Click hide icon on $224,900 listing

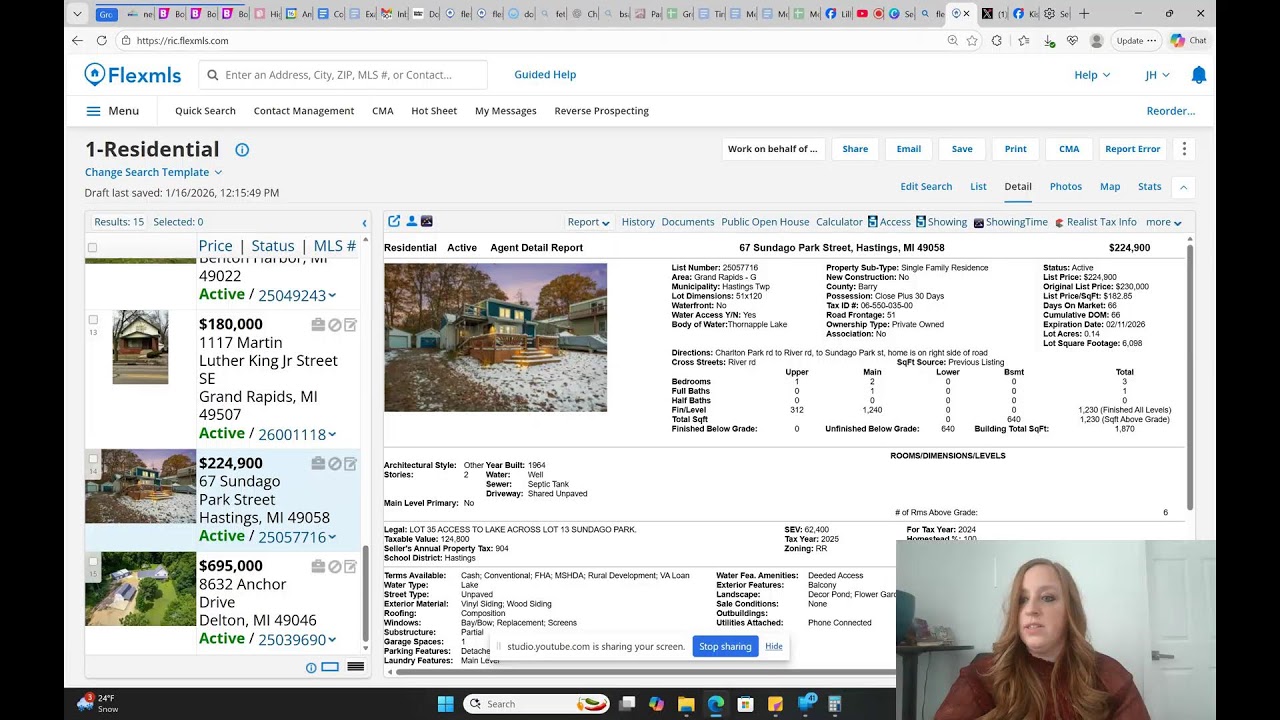[x=335, y=464]
